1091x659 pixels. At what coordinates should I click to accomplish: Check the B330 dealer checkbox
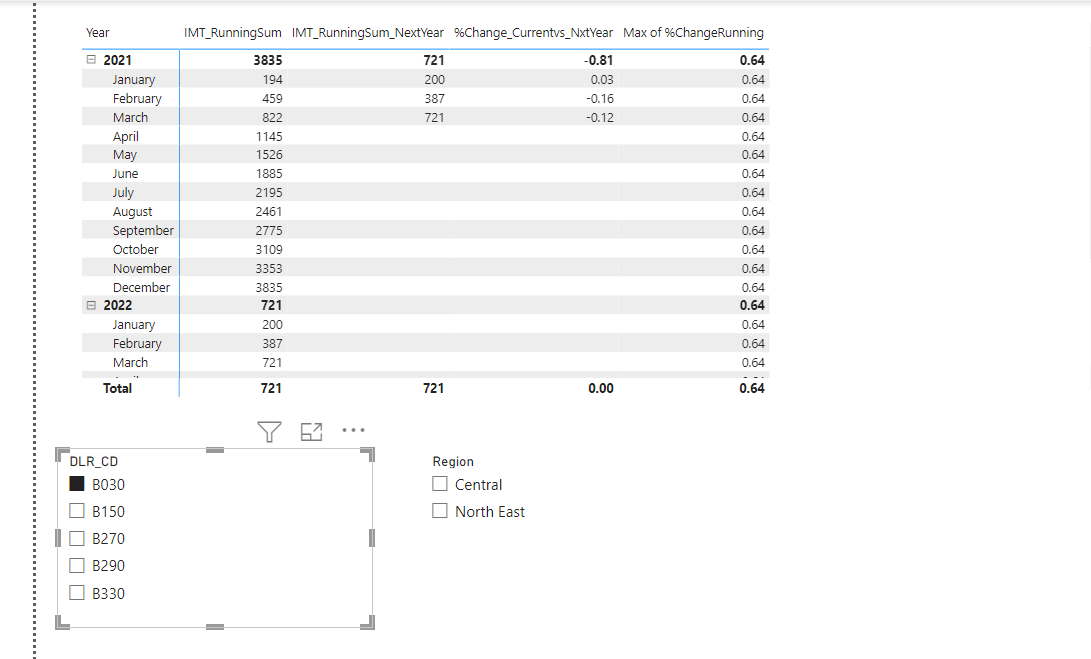(x=77, y=593)
